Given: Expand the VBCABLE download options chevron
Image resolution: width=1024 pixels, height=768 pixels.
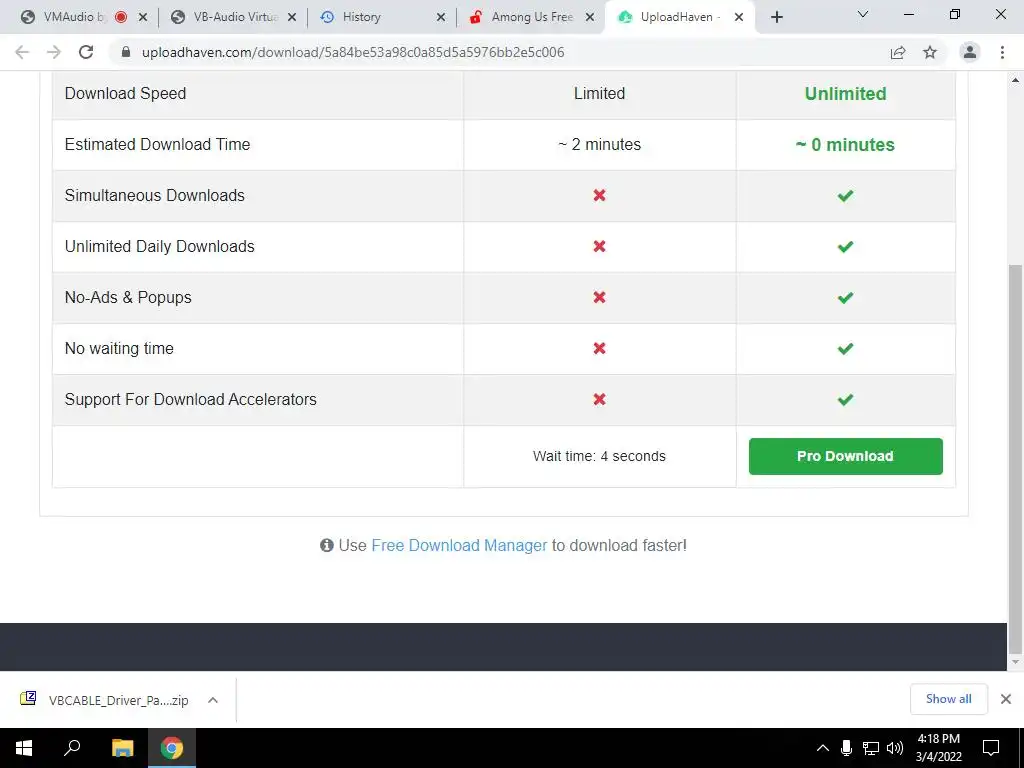Looking at the screenshot, I should click(213, 700).
